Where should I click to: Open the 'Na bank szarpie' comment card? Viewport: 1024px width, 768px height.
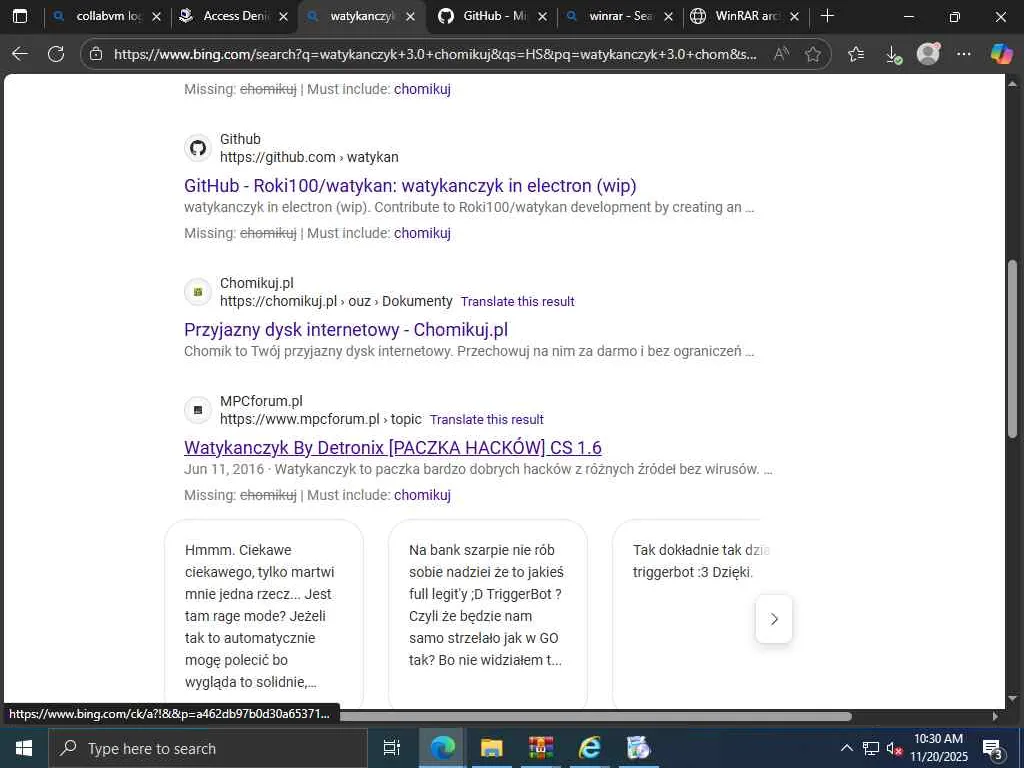coord(487,614)
